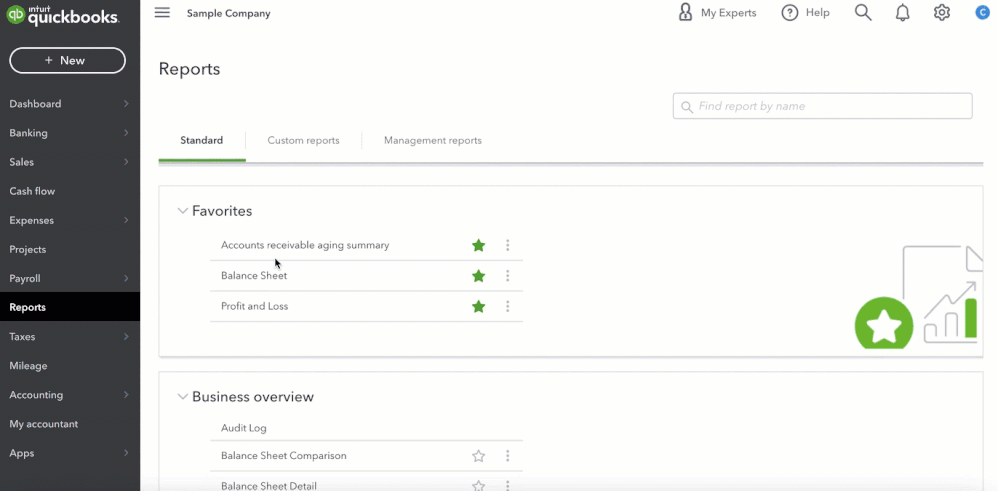Screen dimensions: 998x491
Task: Open the Help question mark icon
Action: click(x=790, y=13)
